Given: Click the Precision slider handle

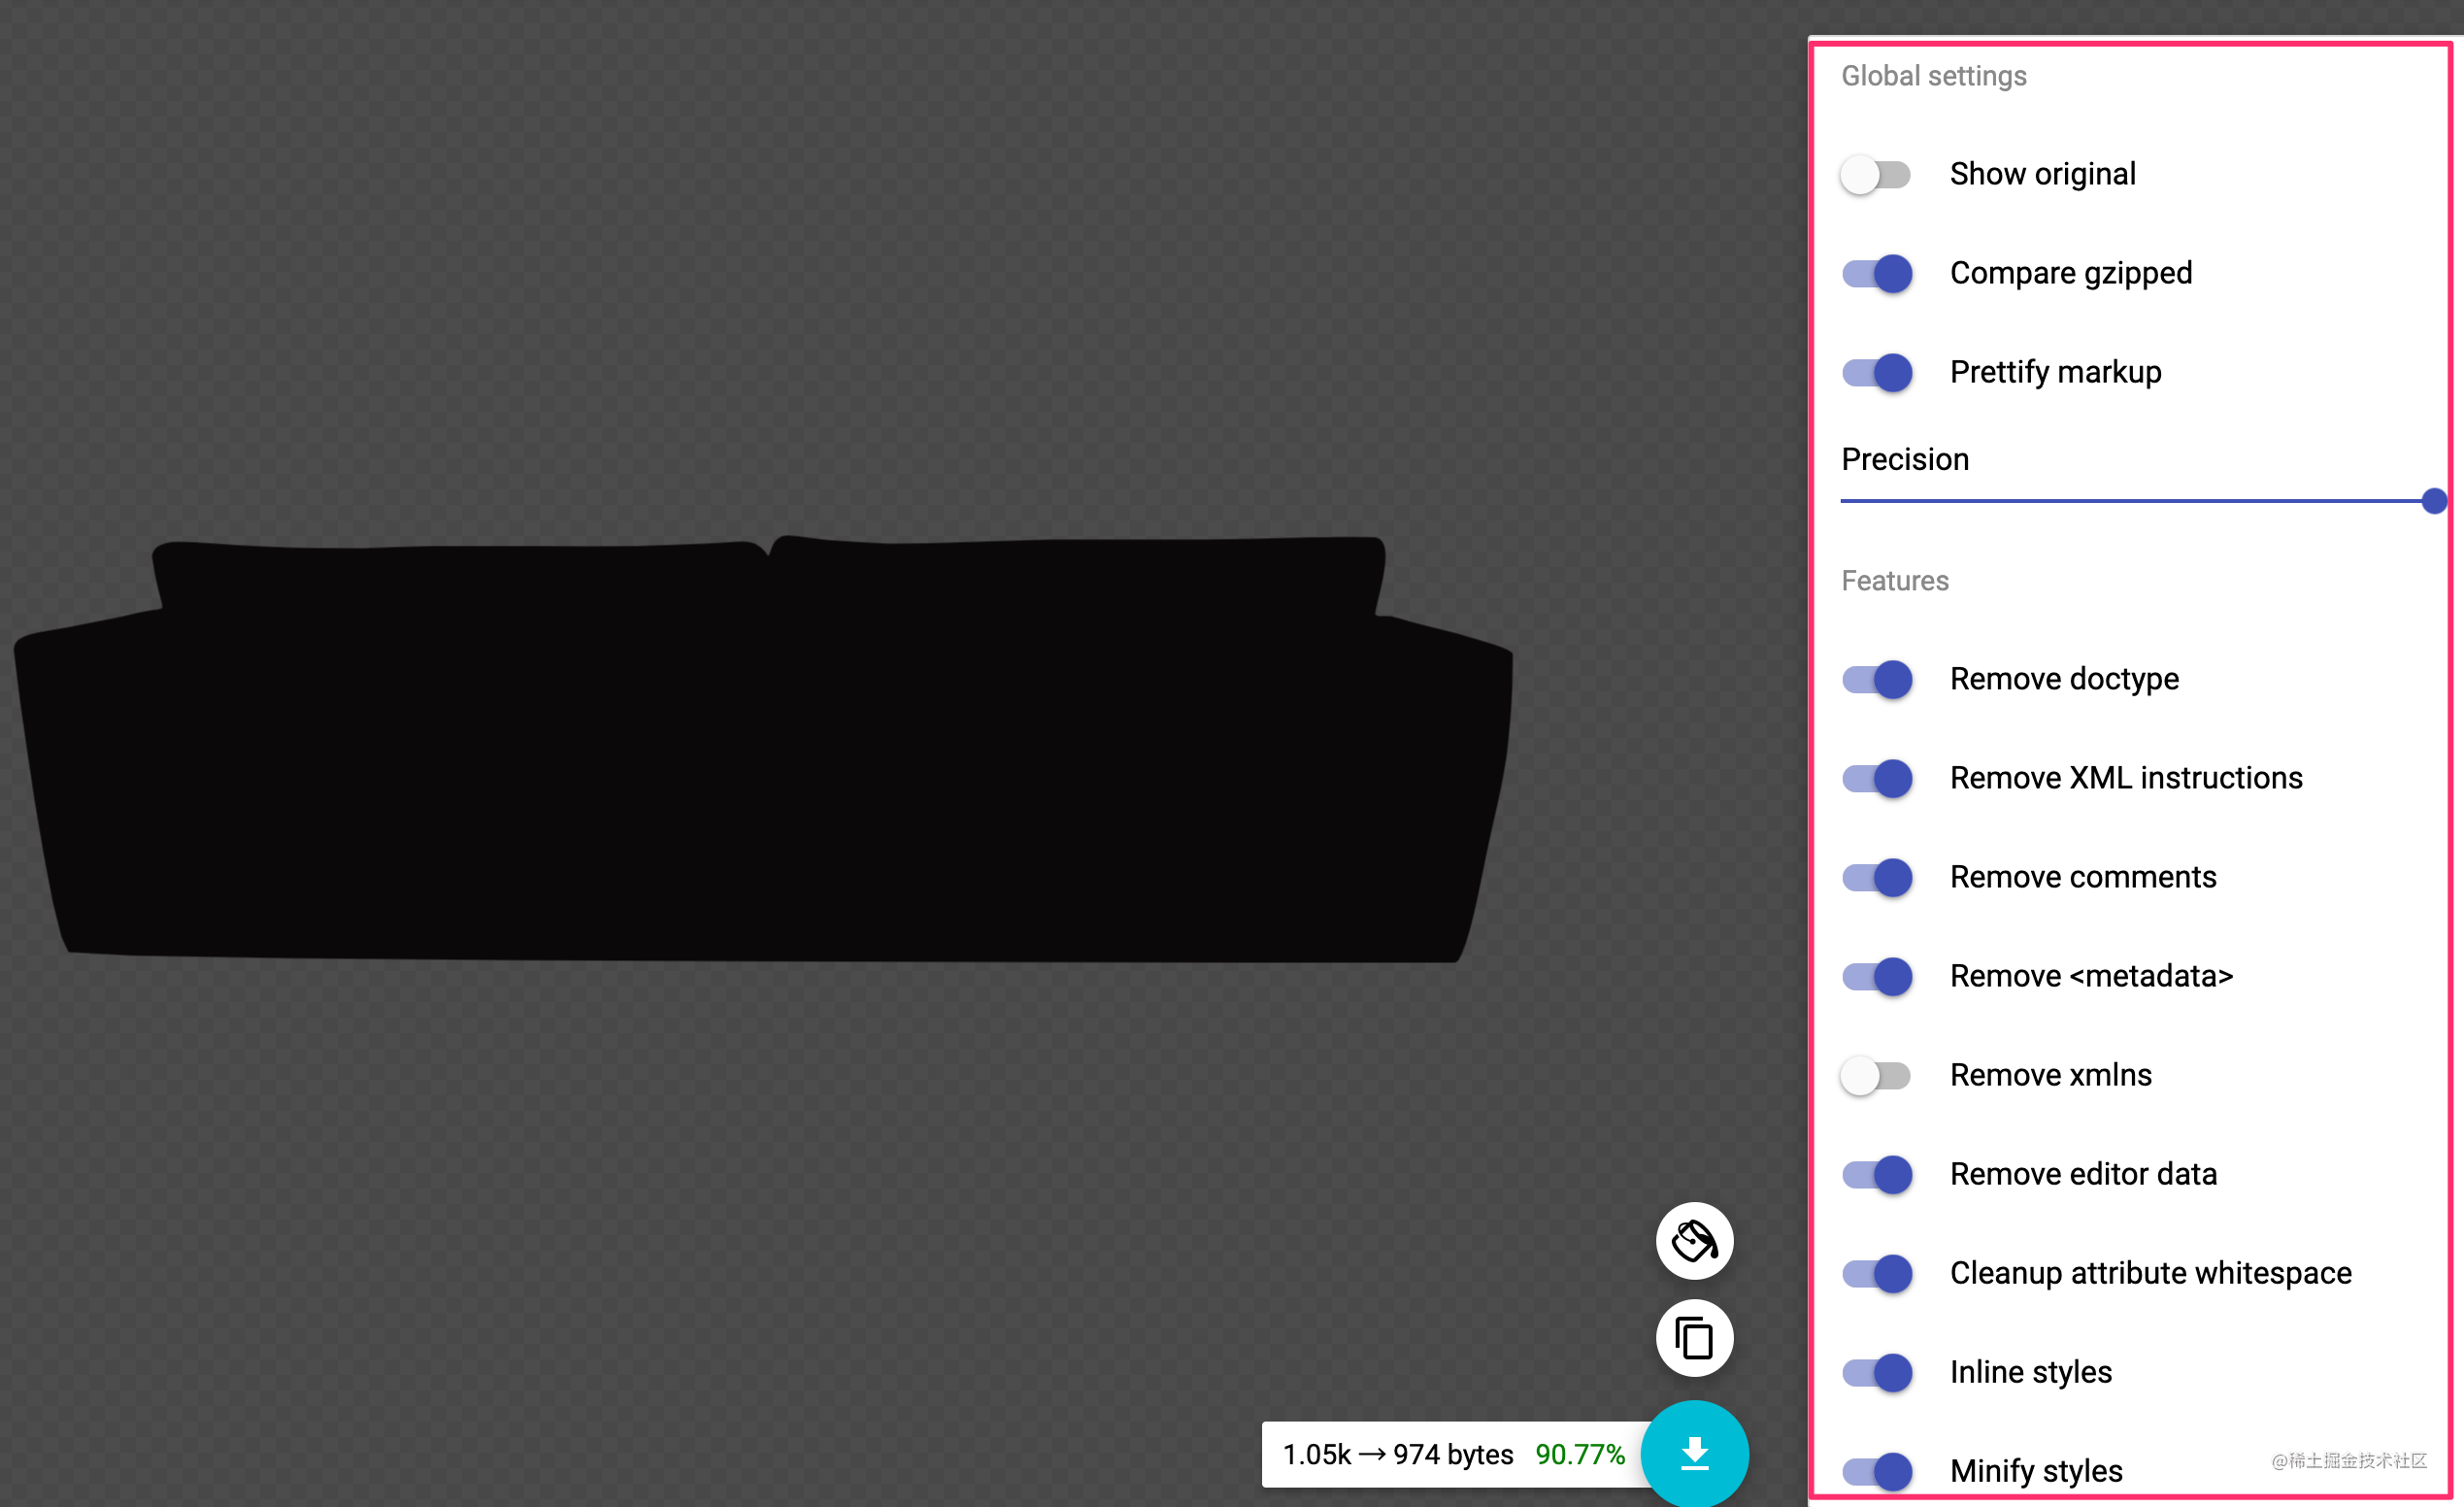Looking at the screenshot, I should [2434, 501].
